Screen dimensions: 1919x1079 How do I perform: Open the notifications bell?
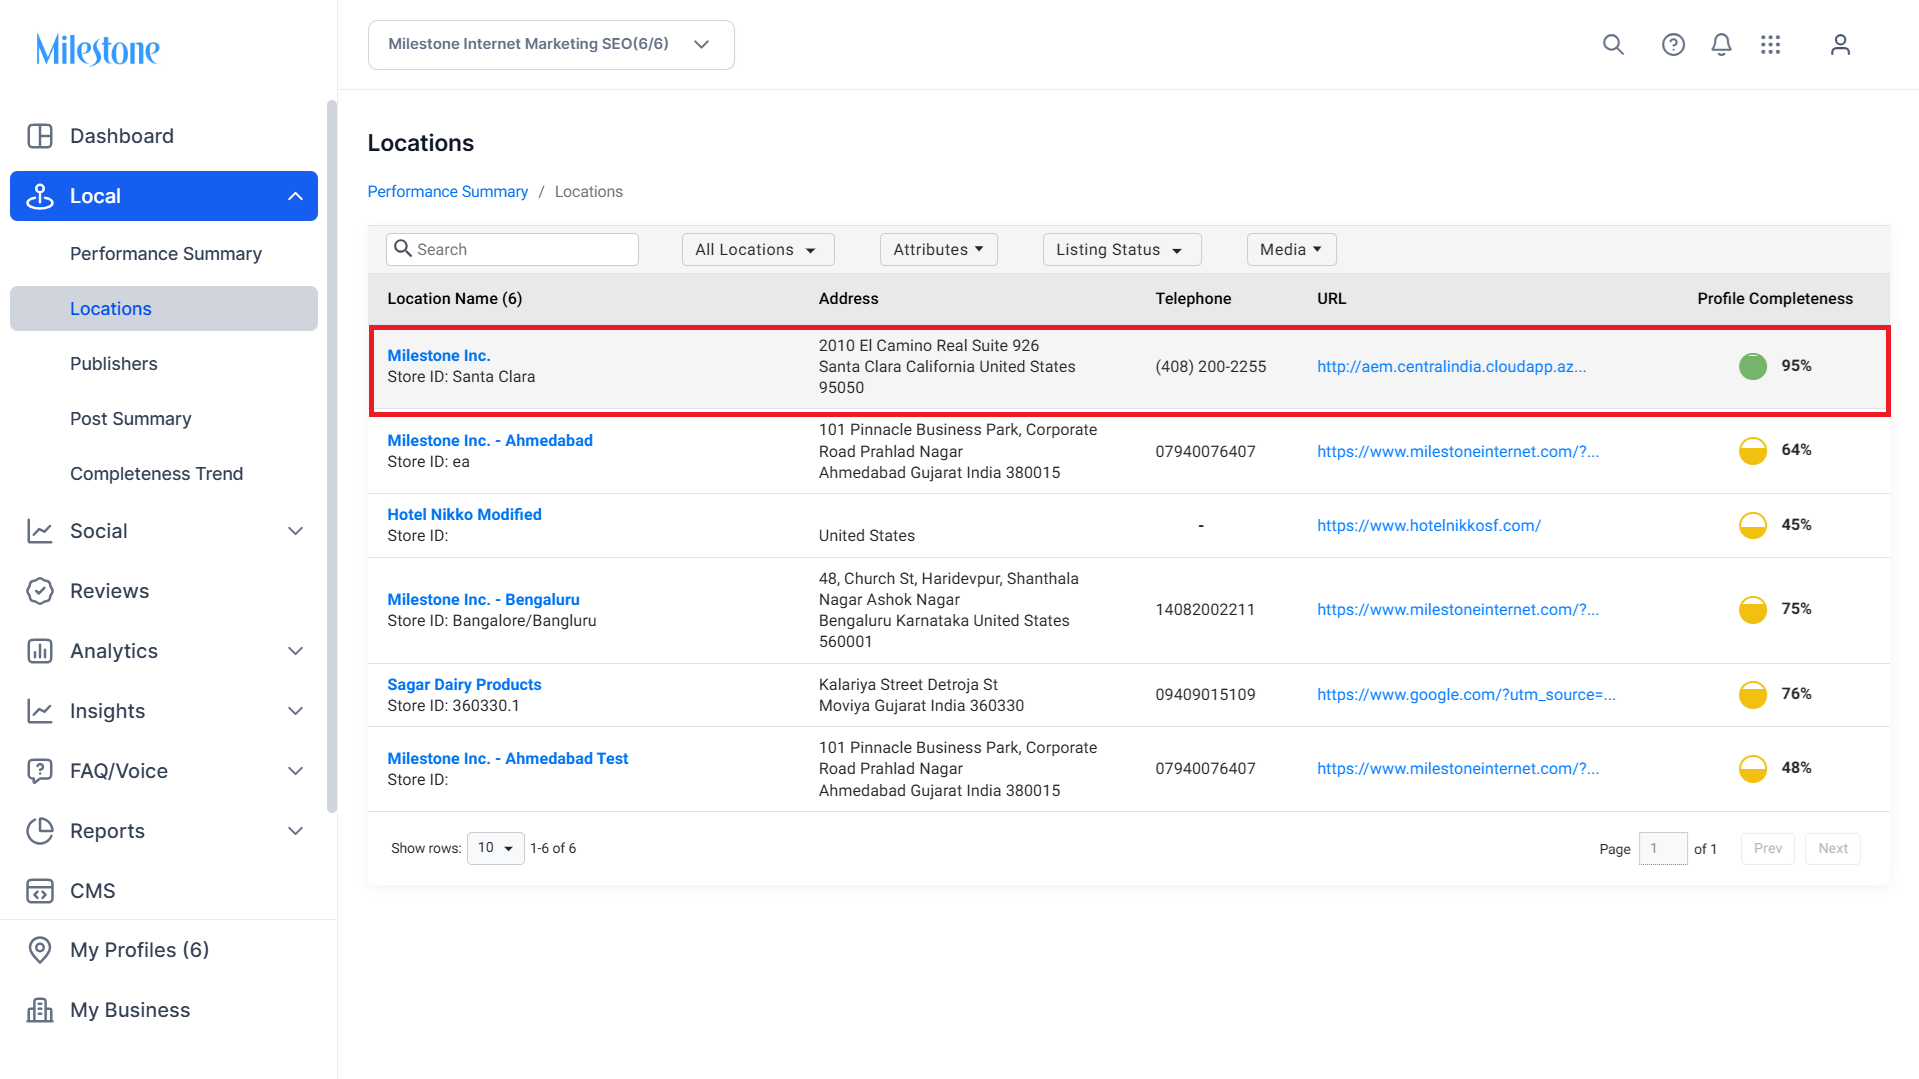pyautogui.click(x=1721, y=45)
